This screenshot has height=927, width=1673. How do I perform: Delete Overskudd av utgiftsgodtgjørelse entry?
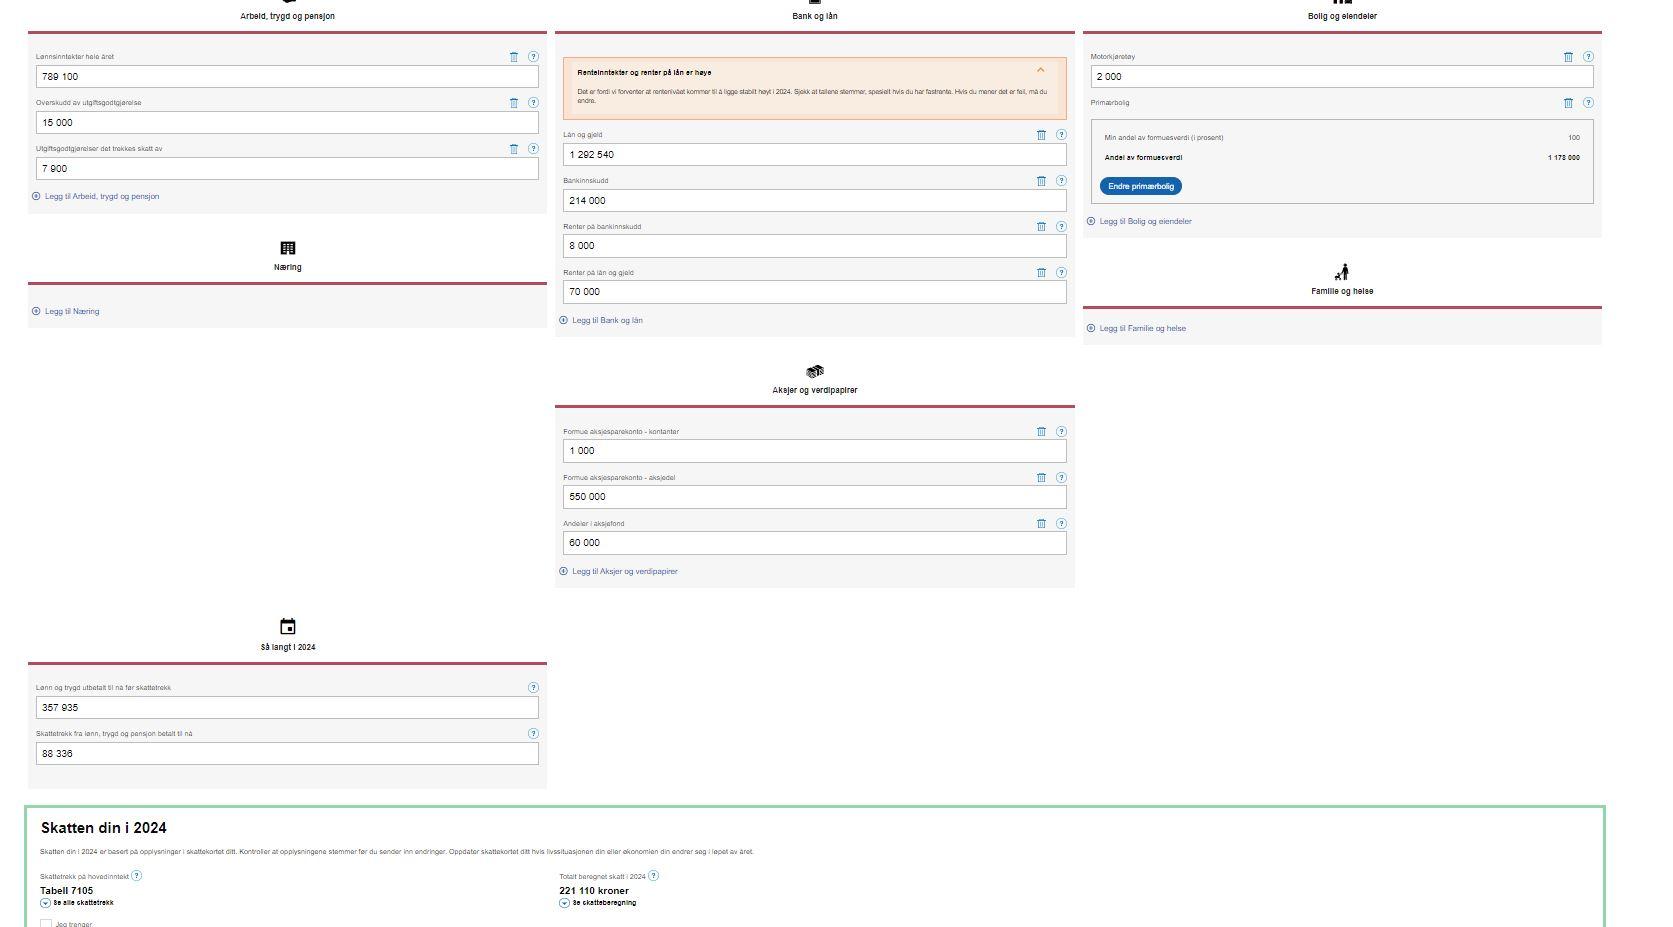(514, 103)
